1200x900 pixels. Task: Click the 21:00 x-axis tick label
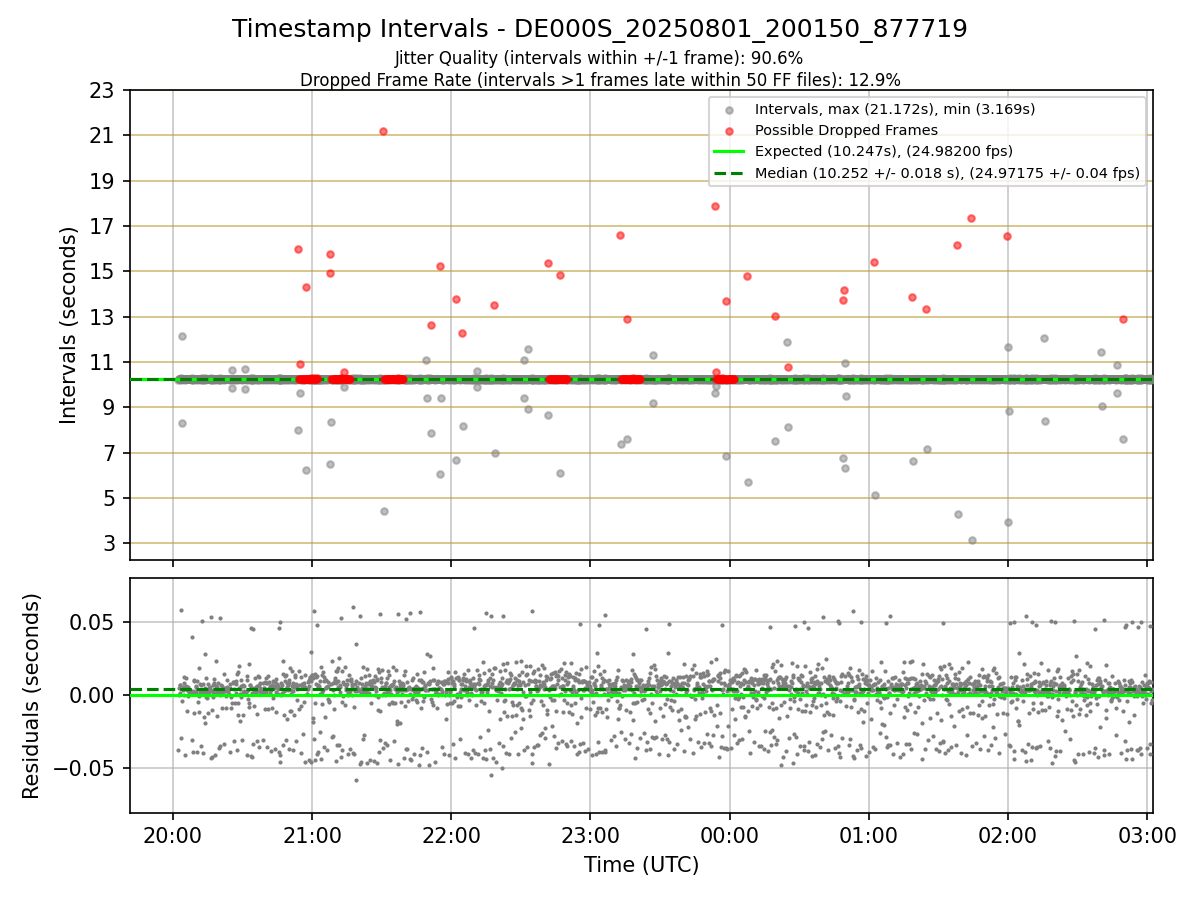click(311, 835)
